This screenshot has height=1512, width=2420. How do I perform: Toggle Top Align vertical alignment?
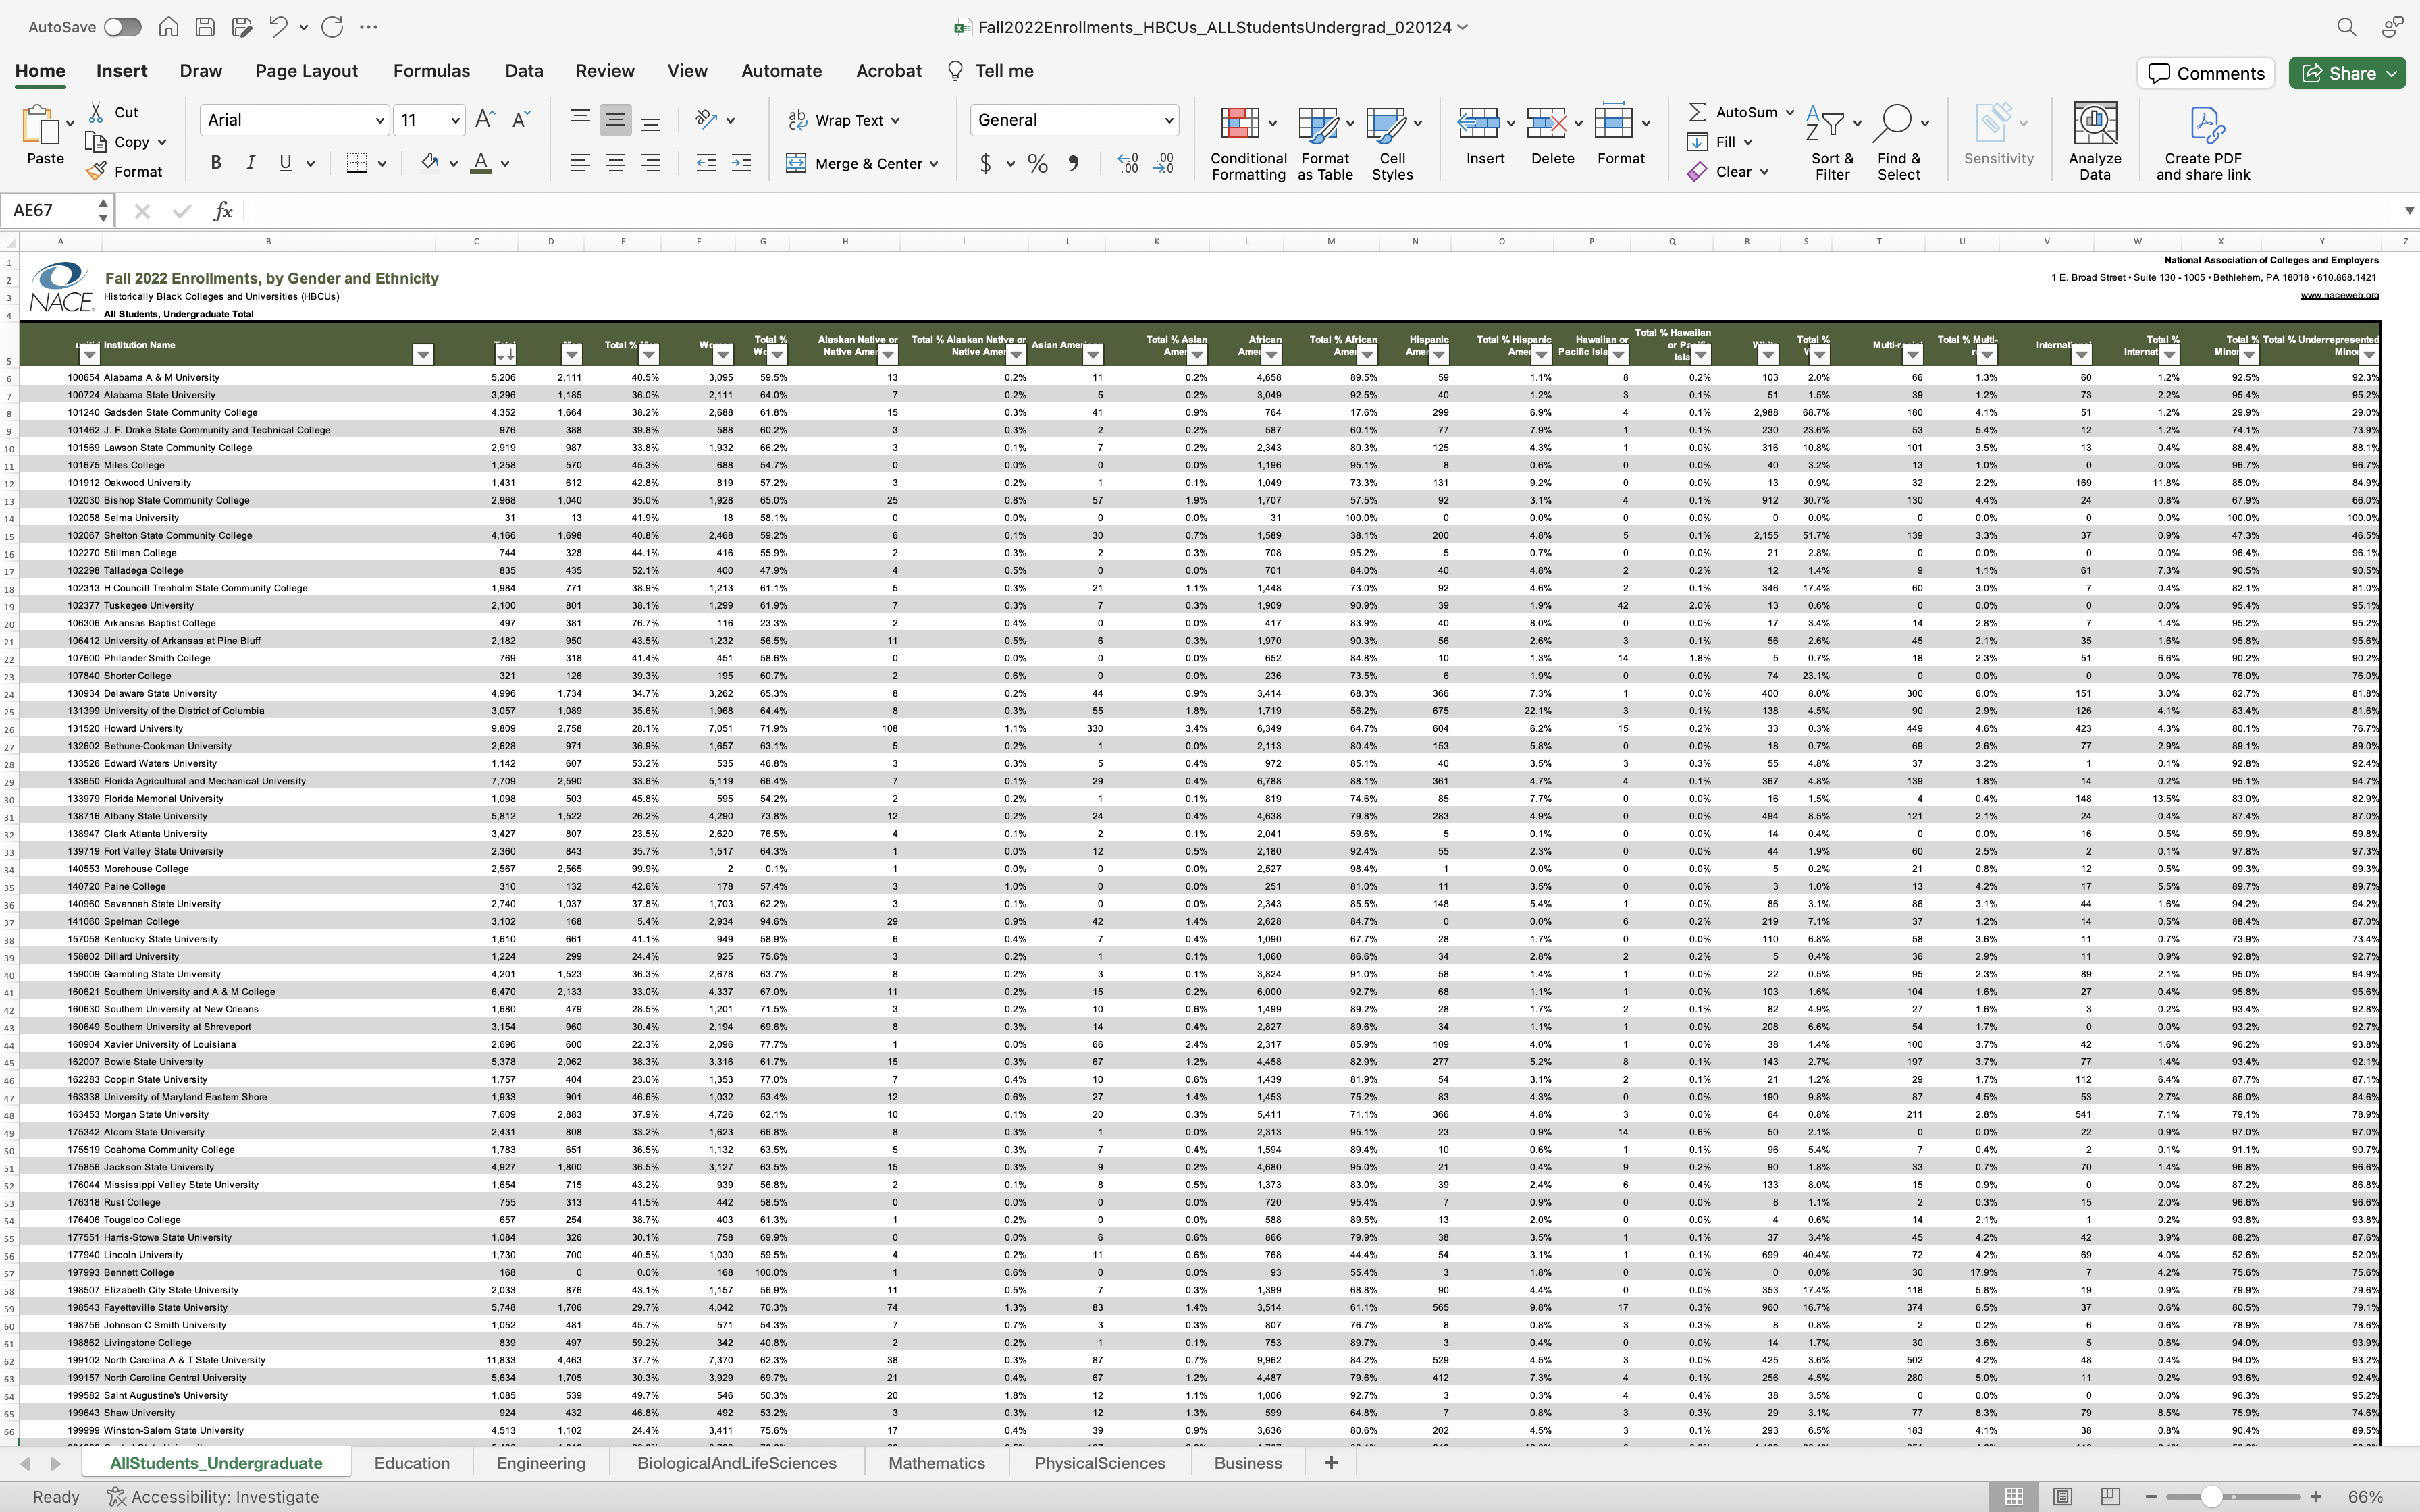tap(580, 120)
